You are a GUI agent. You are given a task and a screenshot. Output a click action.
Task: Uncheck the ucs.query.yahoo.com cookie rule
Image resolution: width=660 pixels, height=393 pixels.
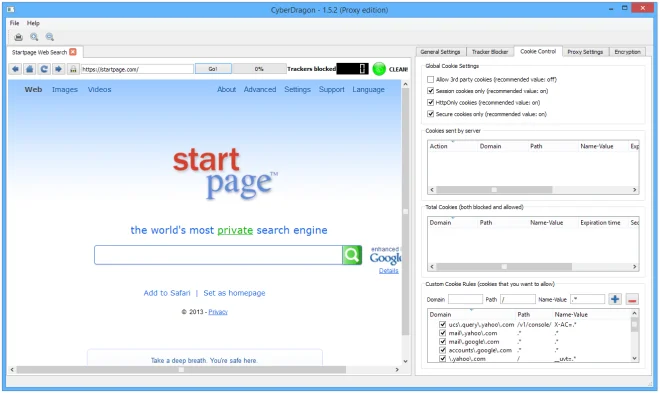pos(442,324)
